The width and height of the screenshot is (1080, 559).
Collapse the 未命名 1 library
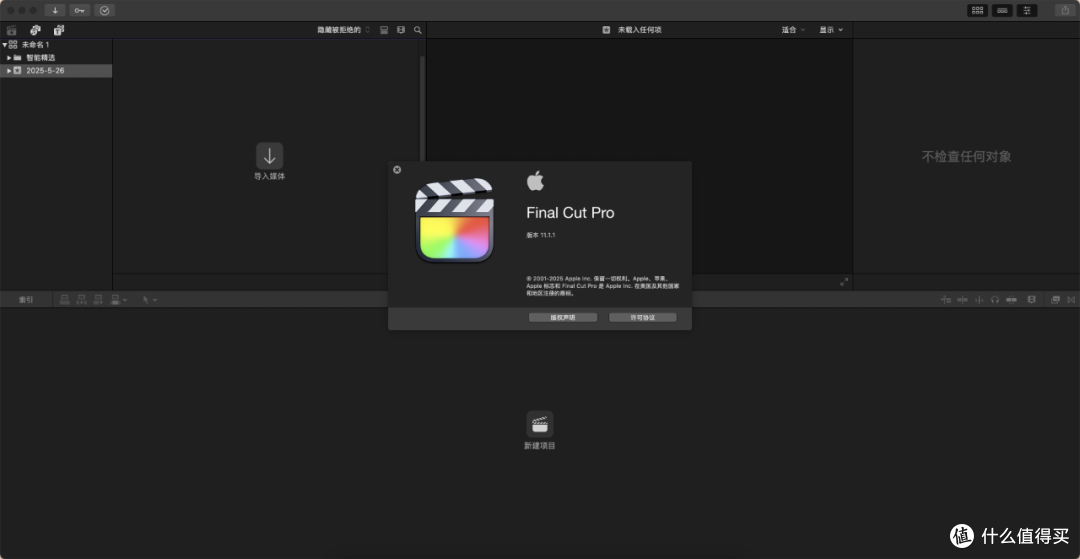pos(4,45)
